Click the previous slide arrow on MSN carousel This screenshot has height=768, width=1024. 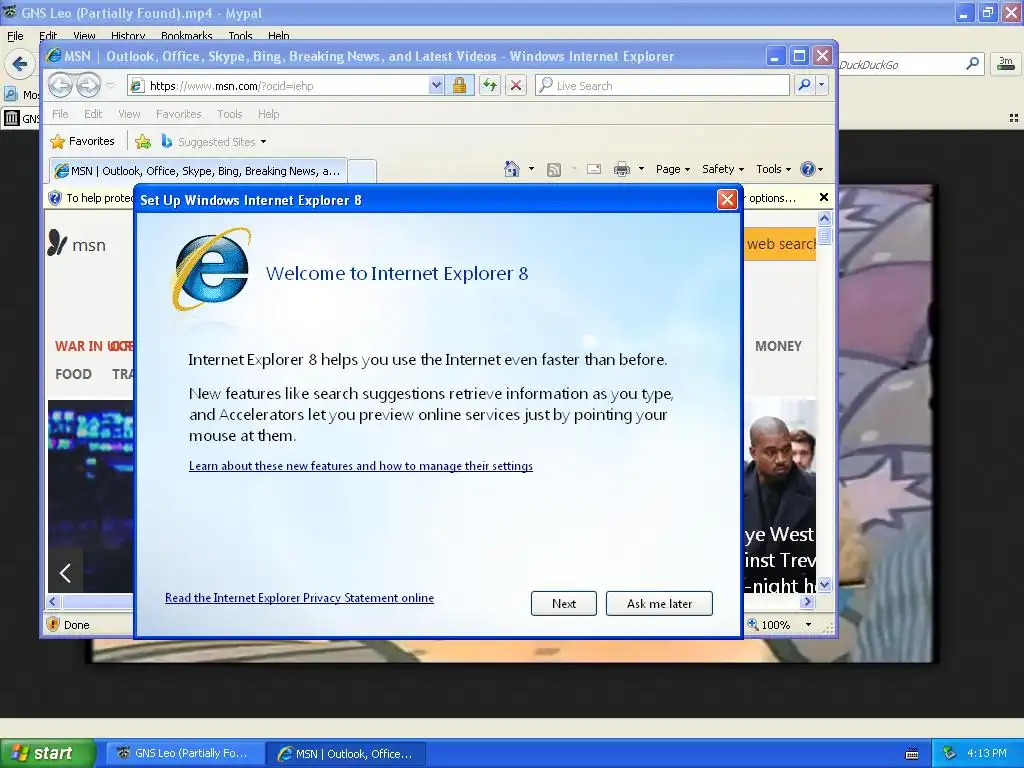65,573
